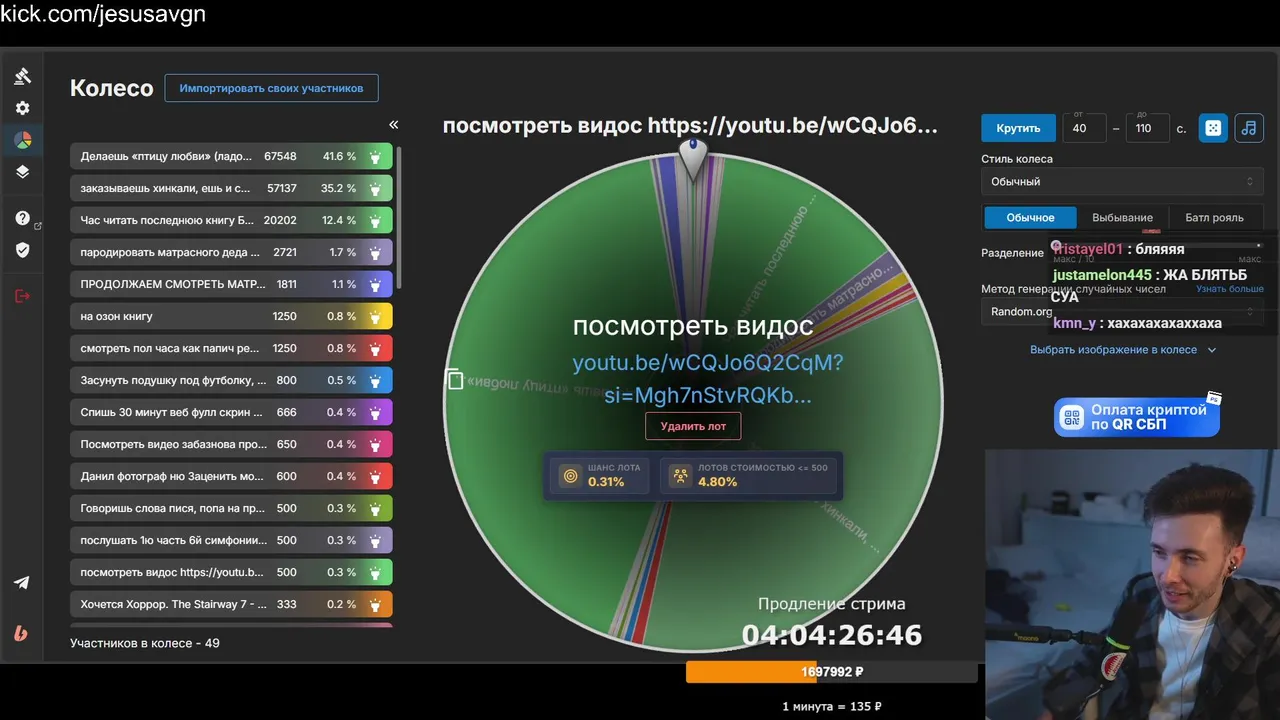
Task: Click the 'Колесо' page heading
Action: coord(111,88)
